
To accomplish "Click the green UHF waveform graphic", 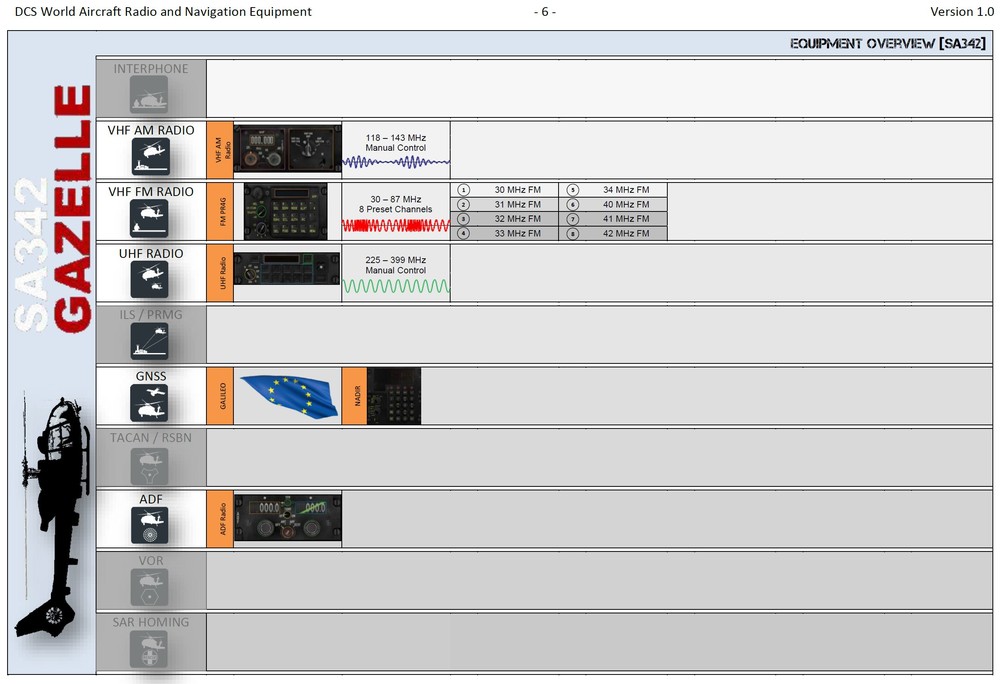I will pyautogui.click(x=396, y=286).
